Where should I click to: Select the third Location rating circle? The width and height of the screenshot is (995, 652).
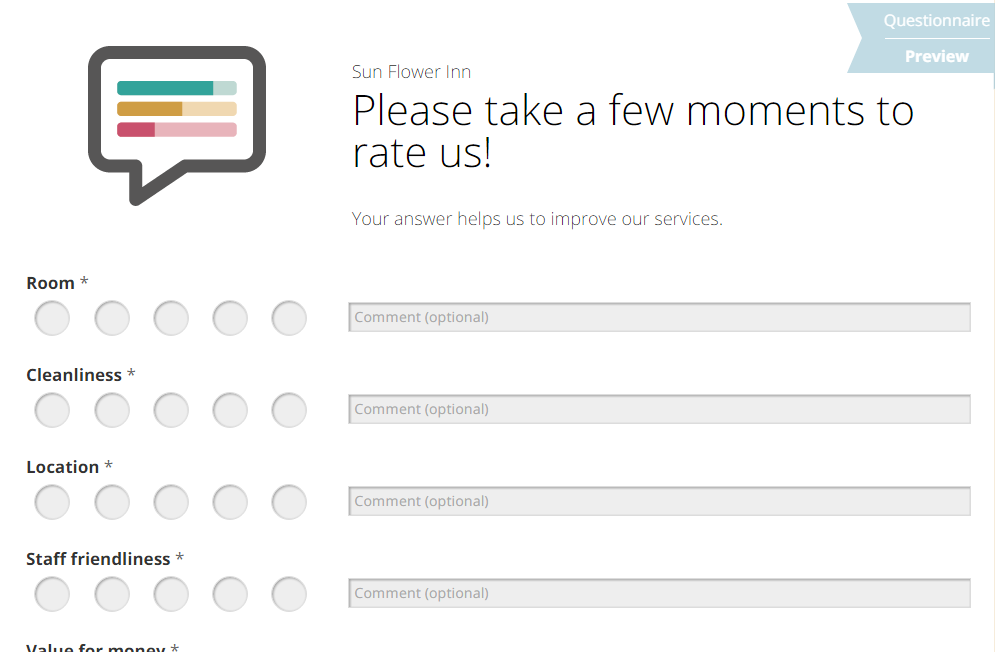tap(171, 502)
